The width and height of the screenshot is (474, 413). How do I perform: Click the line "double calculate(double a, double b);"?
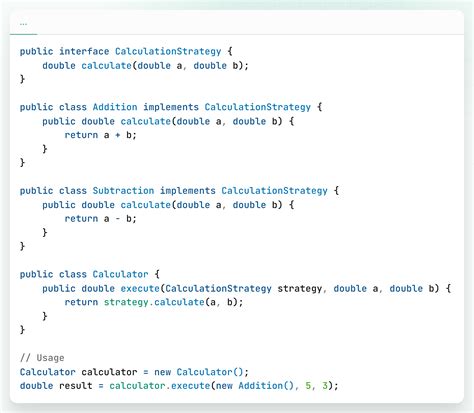tap(145, 66)
